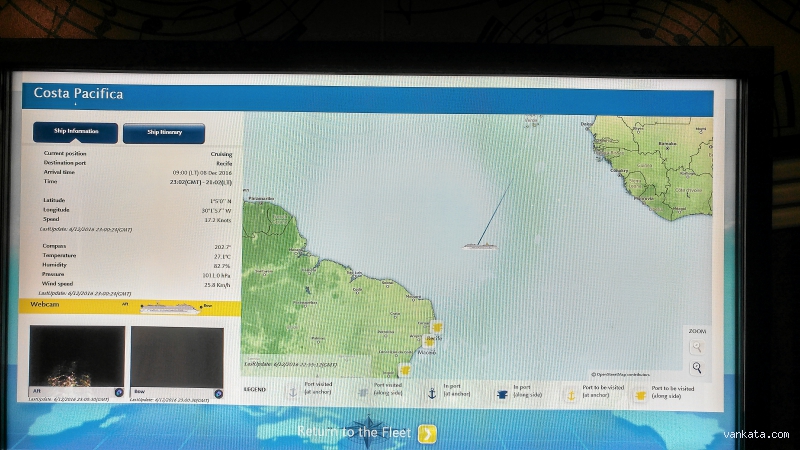The height and width of the screenshot is (450, 800).
Task: Click the Costa Pacifica title header
Action: [x=79, y=94]
